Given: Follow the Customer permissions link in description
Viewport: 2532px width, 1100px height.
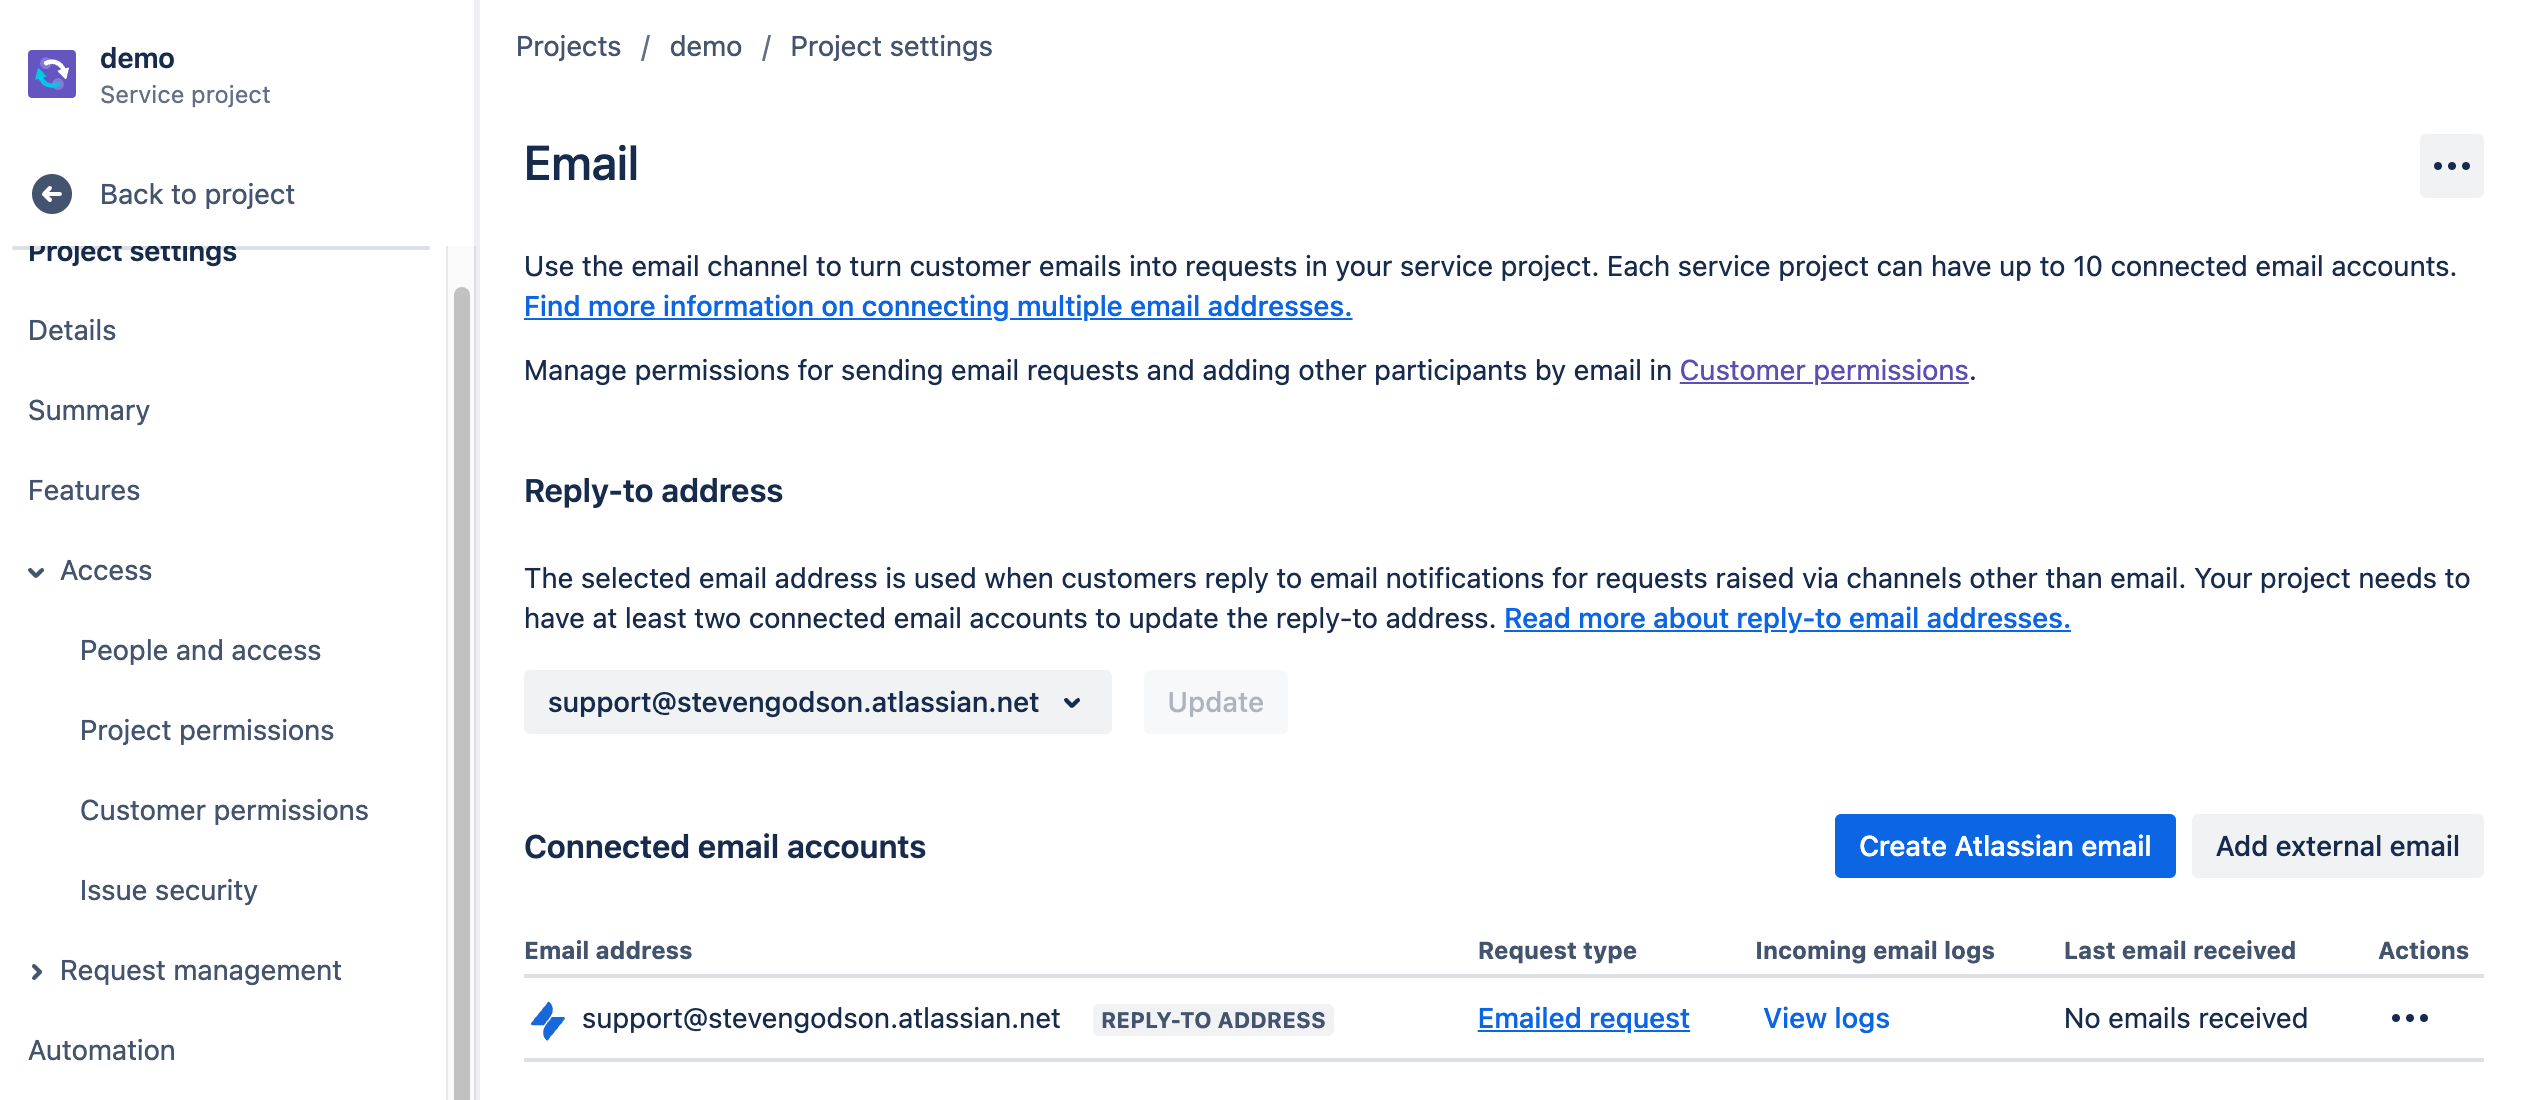Looking at the screenshot, I should point(1824,370).
